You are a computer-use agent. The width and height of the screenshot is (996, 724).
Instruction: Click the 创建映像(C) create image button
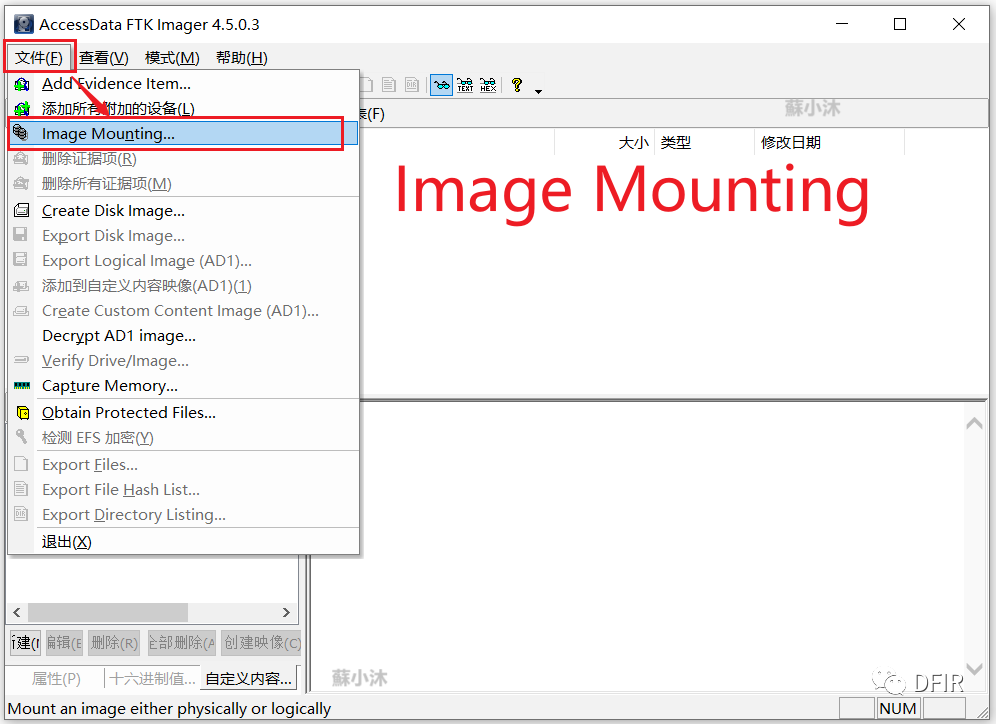[262, 643]
